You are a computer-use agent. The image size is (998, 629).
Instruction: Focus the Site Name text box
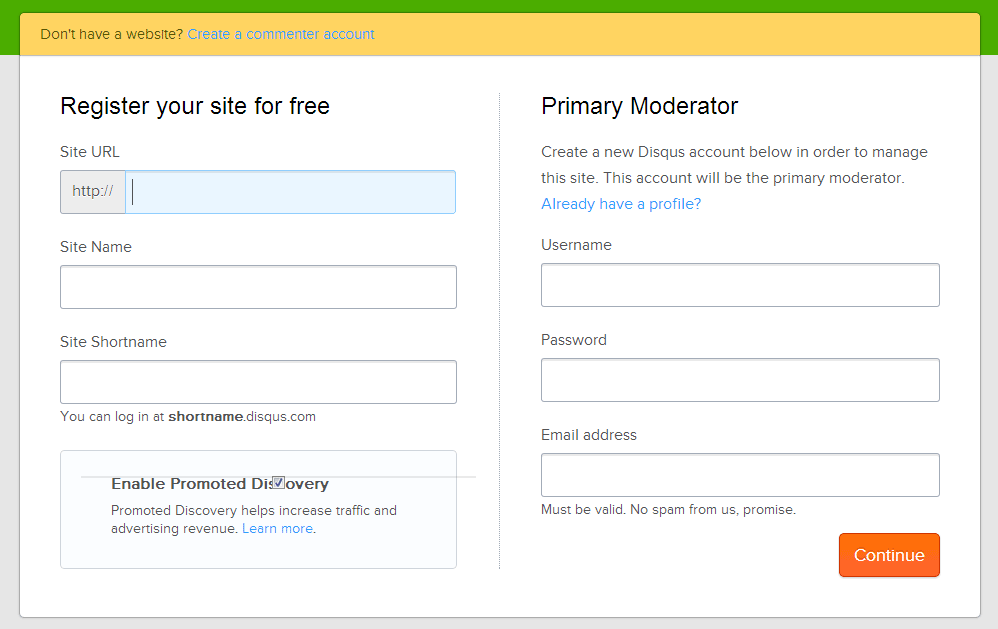[x=258, y=287]
